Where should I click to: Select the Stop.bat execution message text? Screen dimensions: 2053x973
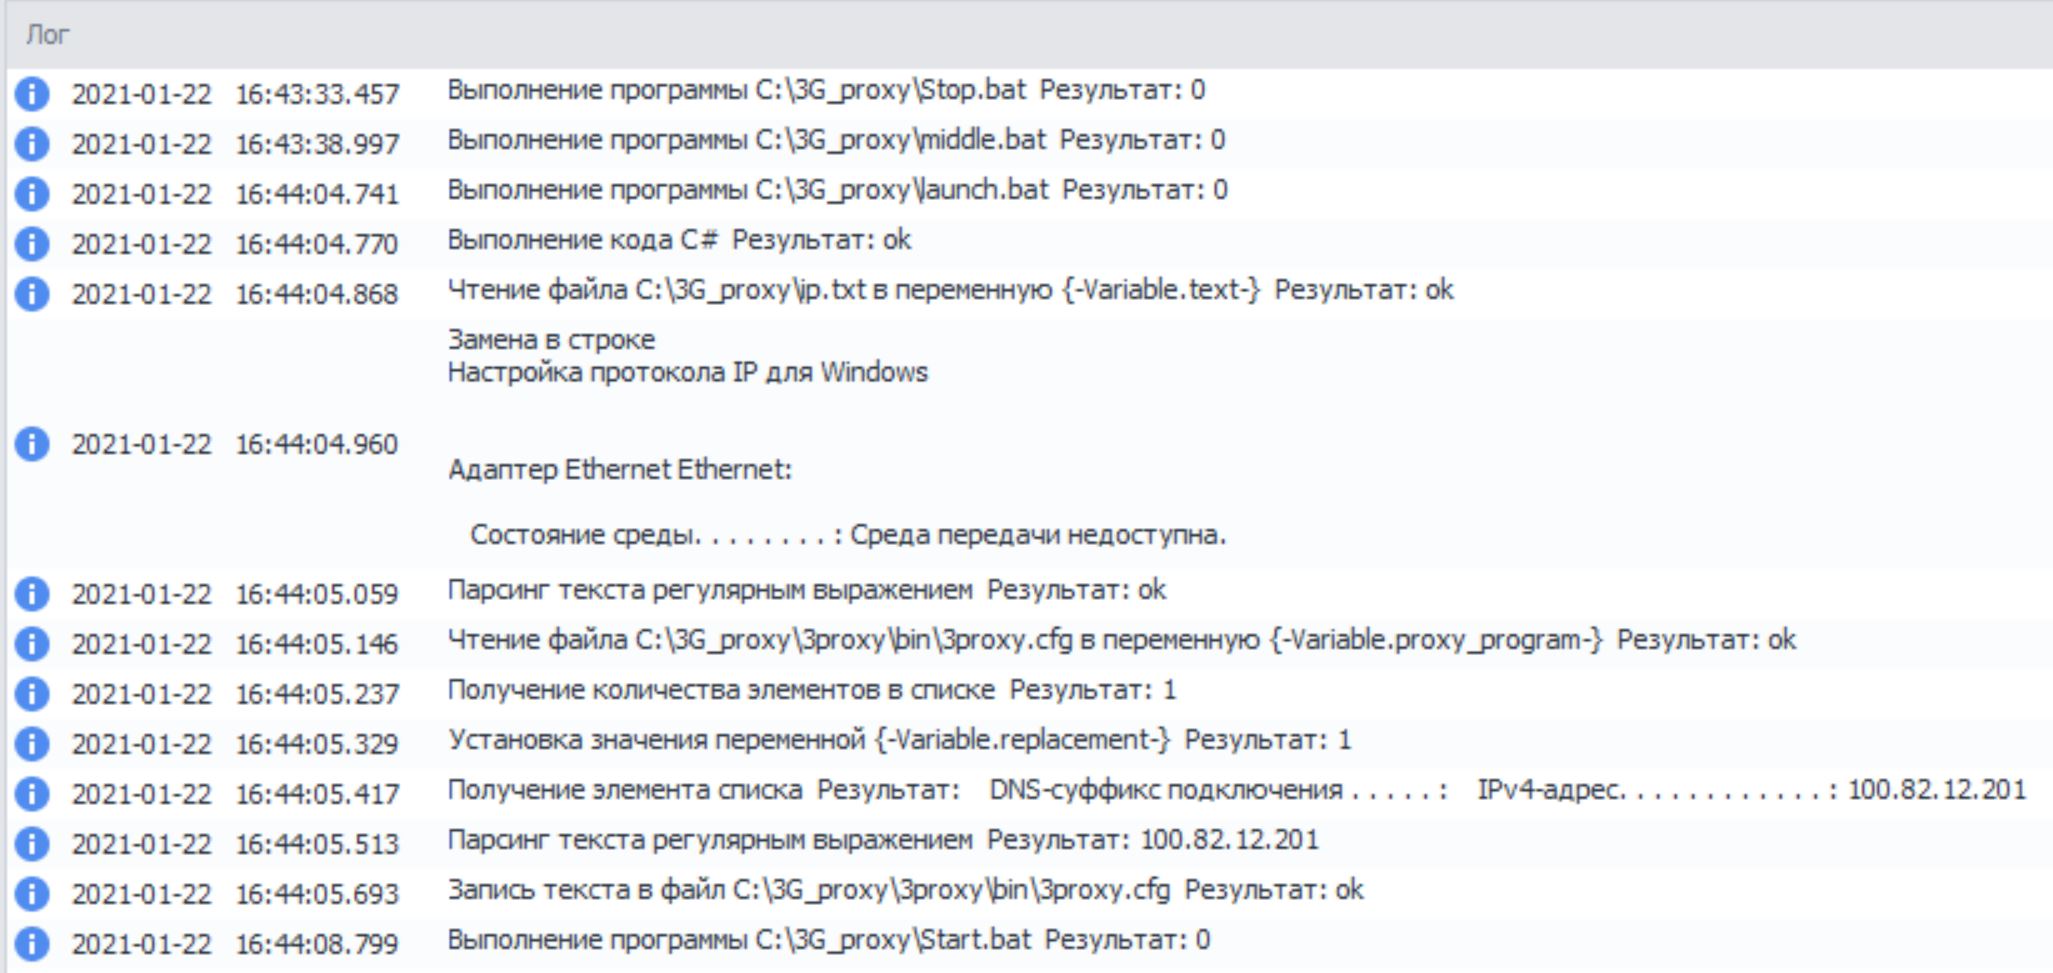pos(825,90)
